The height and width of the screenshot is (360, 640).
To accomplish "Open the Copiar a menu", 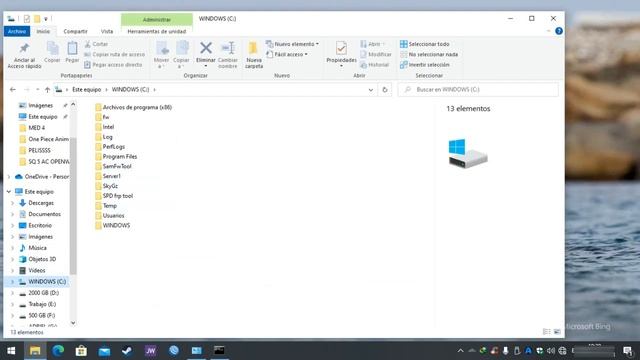I will click(181, 55).
